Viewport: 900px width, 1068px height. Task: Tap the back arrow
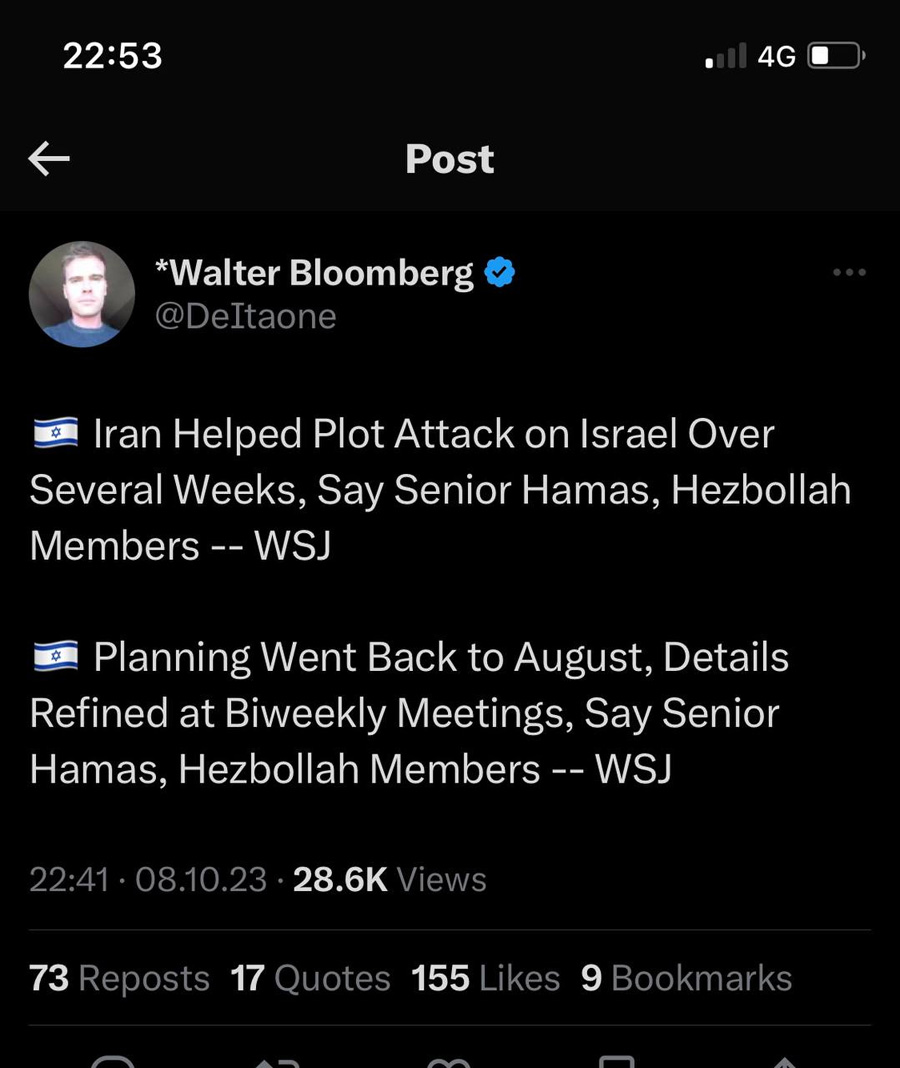(x=48, y=158)
